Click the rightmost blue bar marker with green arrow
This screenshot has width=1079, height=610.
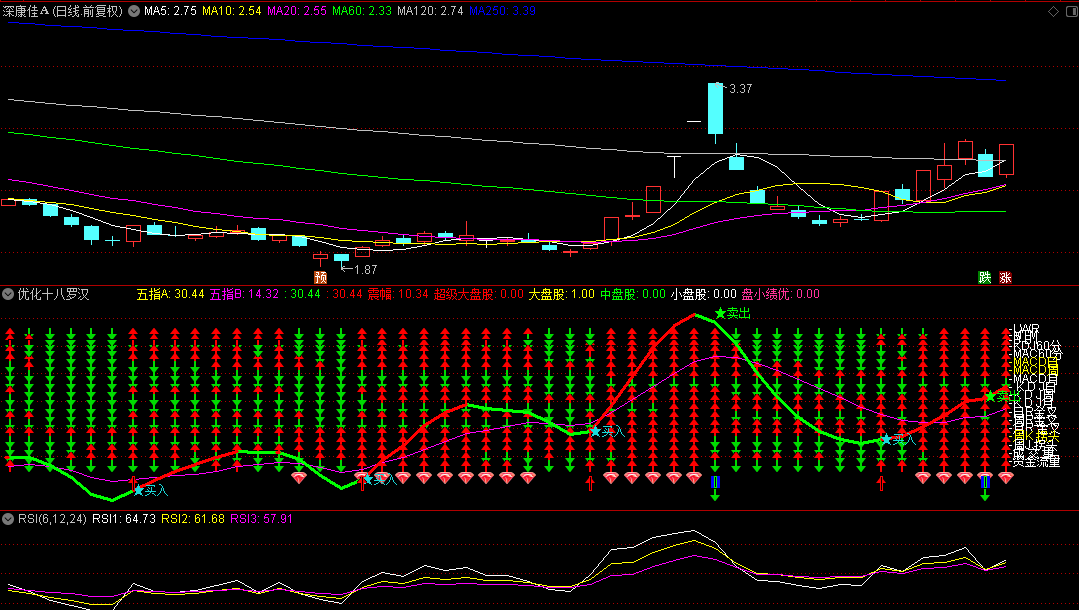(x=985, y=482)
